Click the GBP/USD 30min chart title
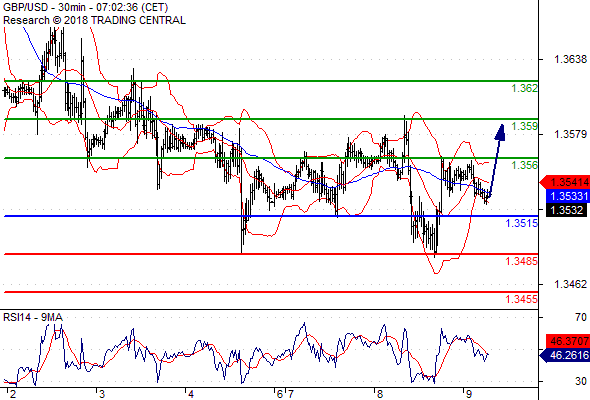This screenshot has height=400, width=590. coord(85,8)
